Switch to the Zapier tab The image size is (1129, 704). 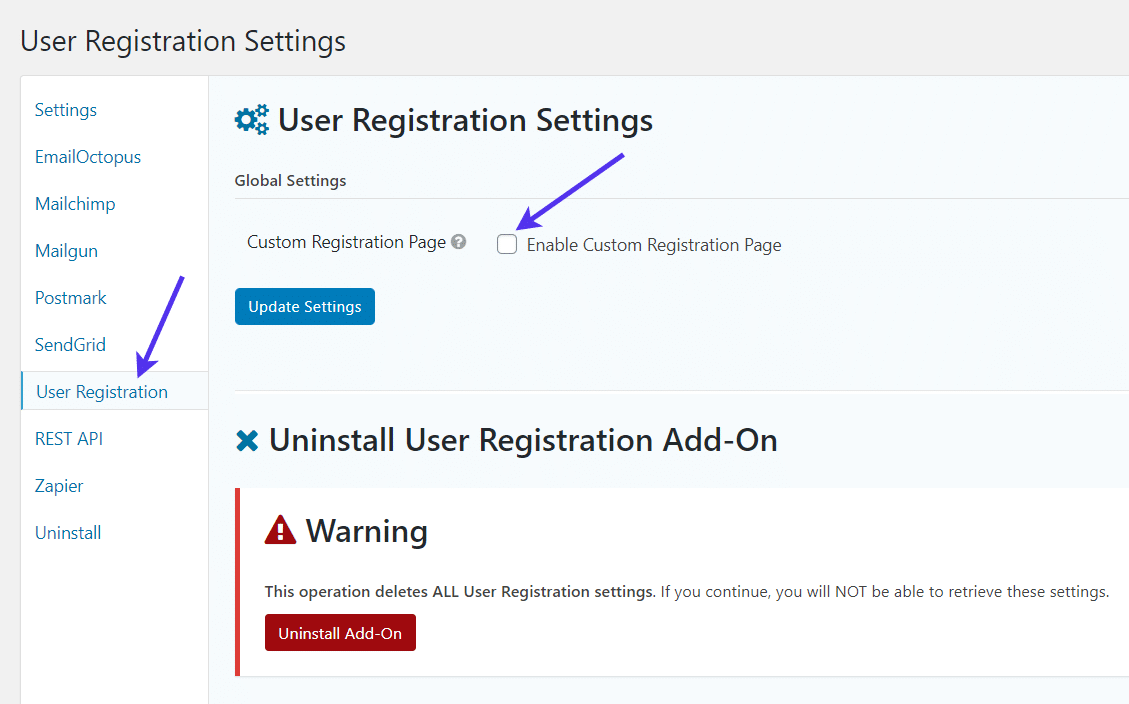pyautogui.click(x=58, y=485)
